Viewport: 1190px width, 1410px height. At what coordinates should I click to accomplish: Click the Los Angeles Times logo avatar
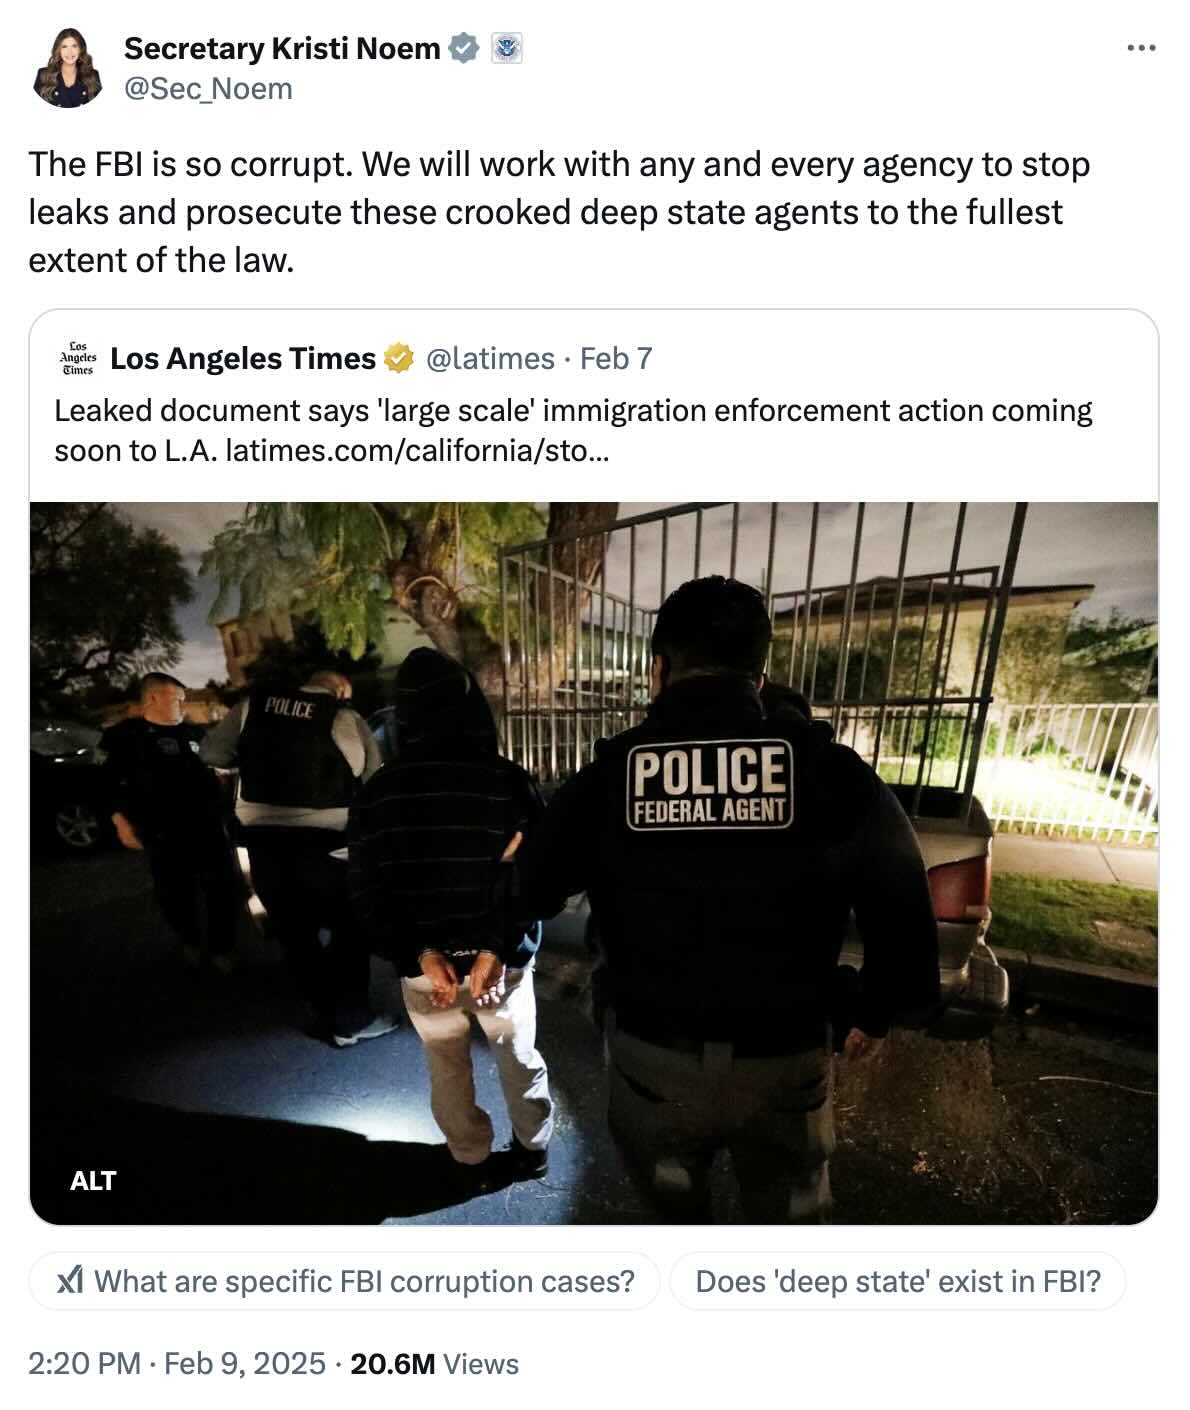78,358
